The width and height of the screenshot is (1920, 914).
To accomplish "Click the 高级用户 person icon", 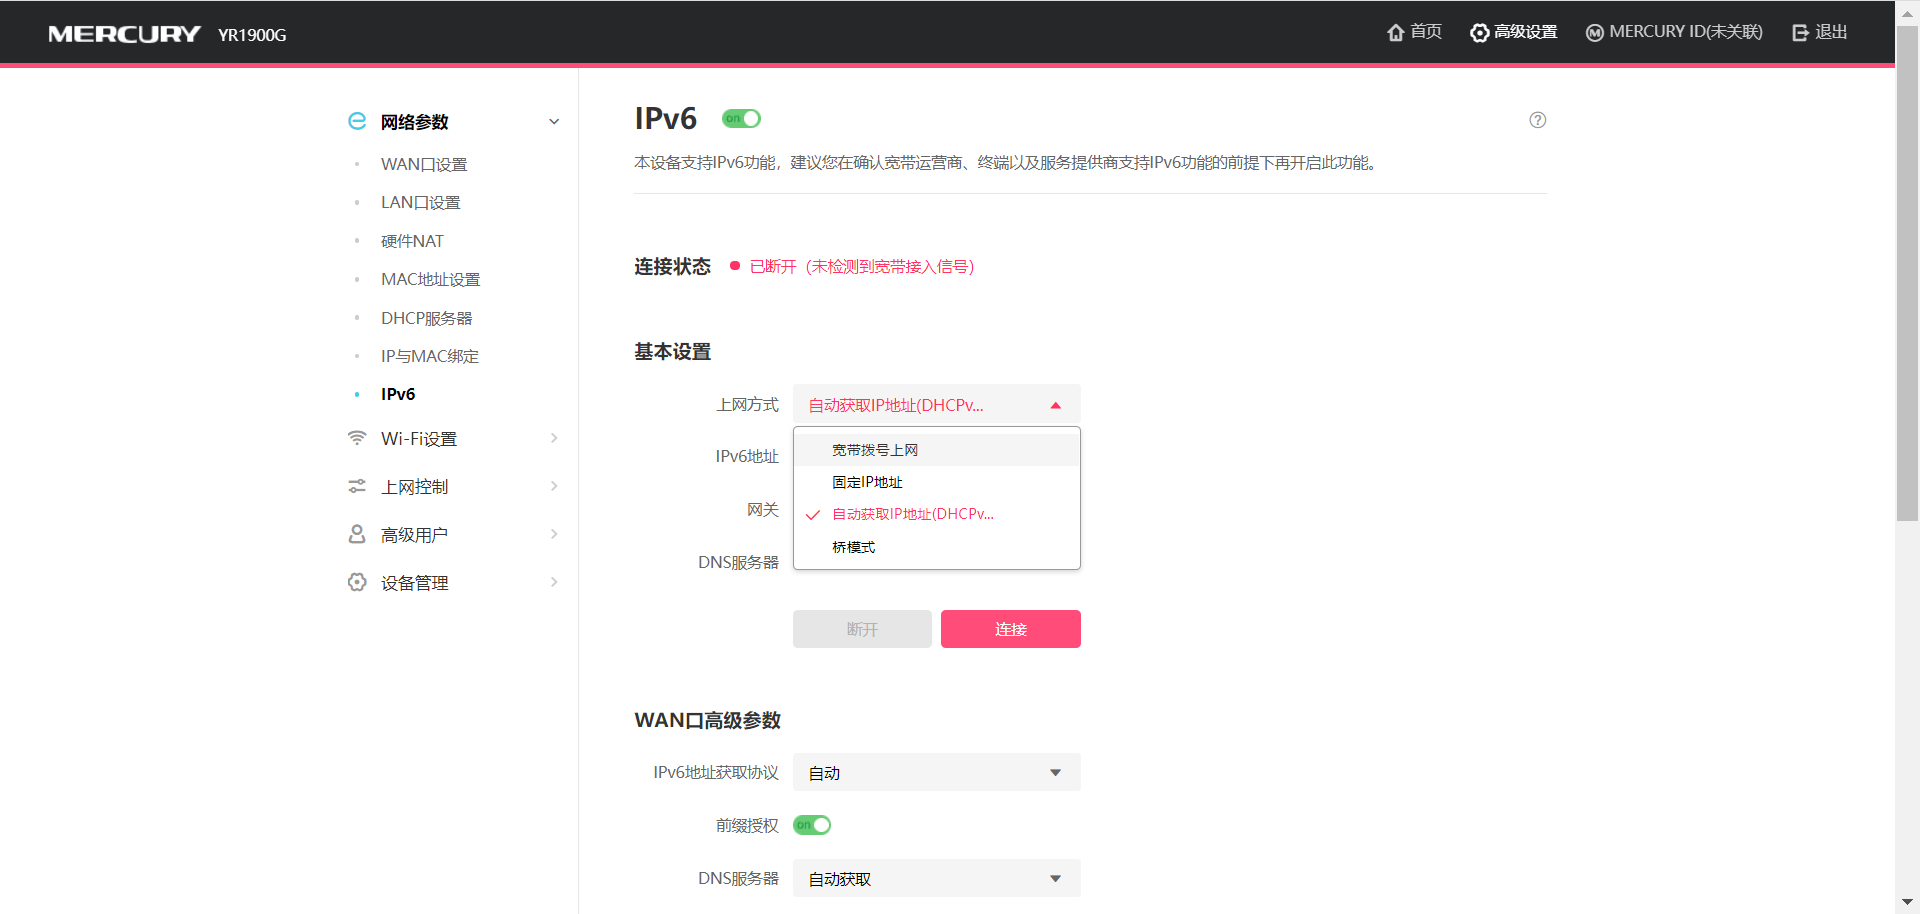I will coord(357,534).
